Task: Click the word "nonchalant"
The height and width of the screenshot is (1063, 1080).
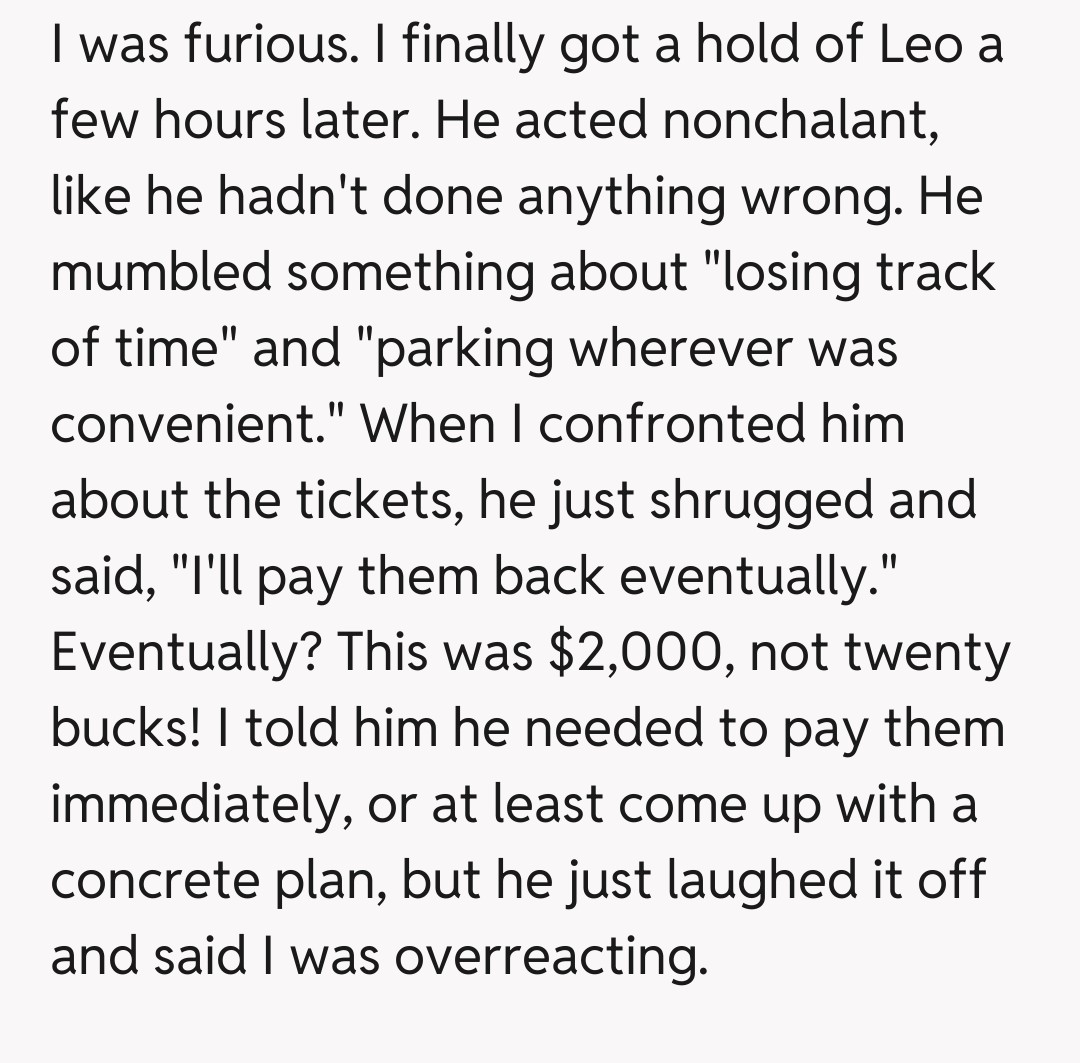Action: pyautogui.click(x=797, y=122)
